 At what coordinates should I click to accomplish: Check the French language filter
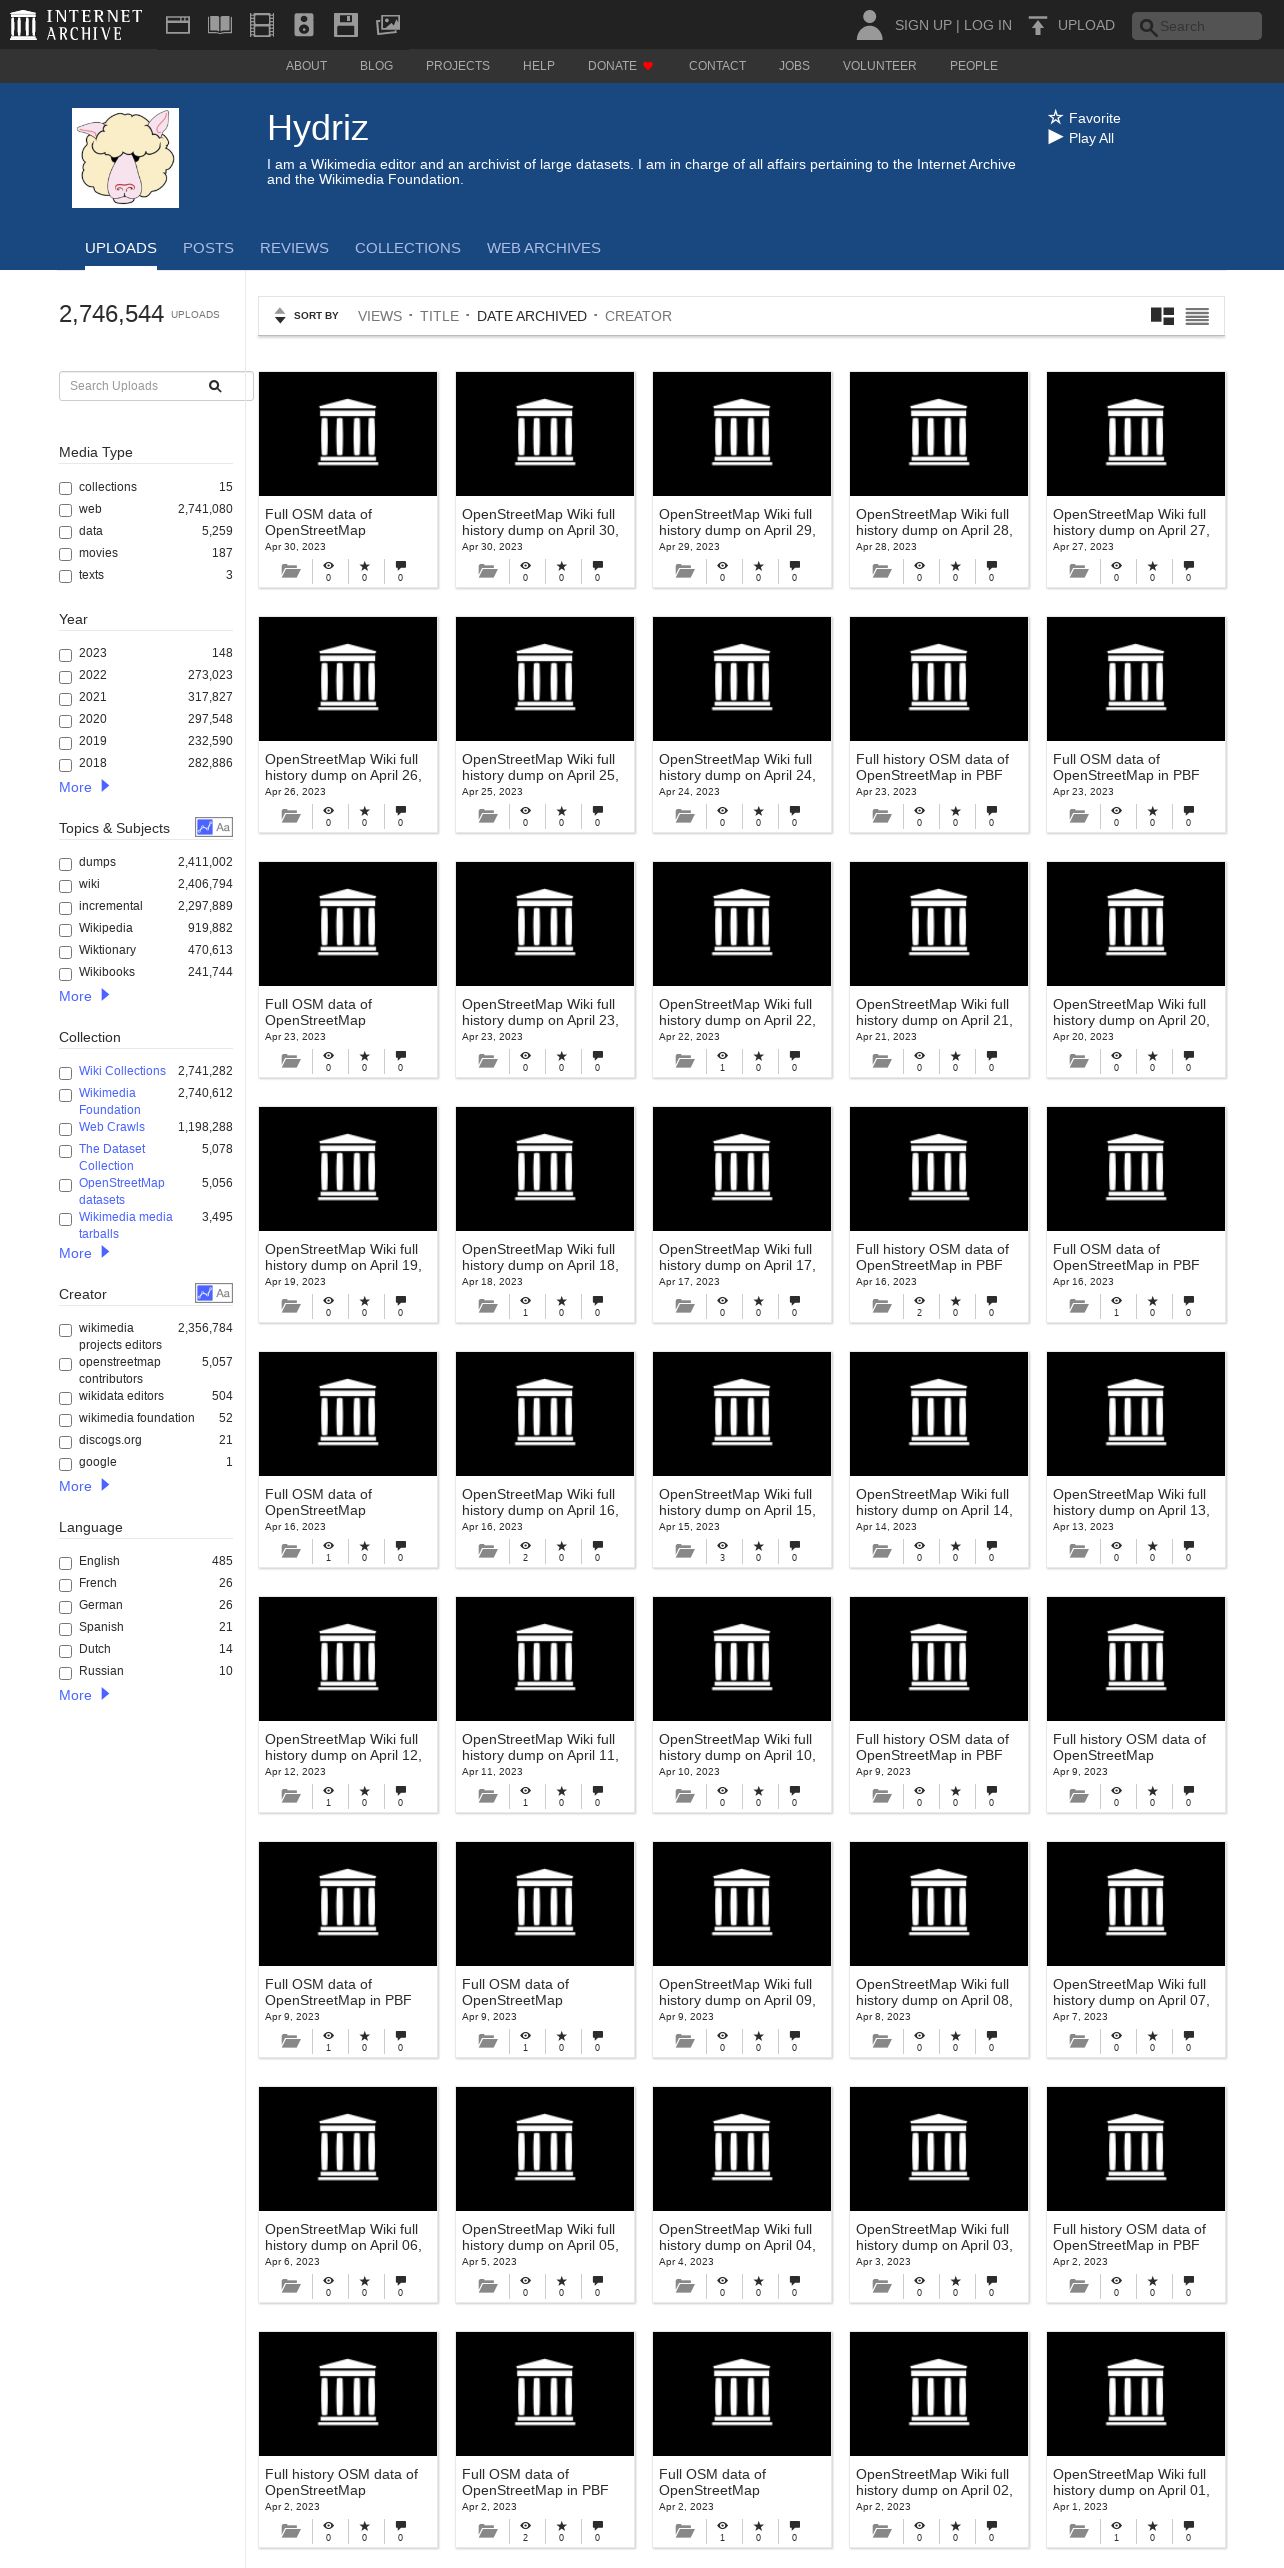pyautogui.click(x=65, y=1585)
